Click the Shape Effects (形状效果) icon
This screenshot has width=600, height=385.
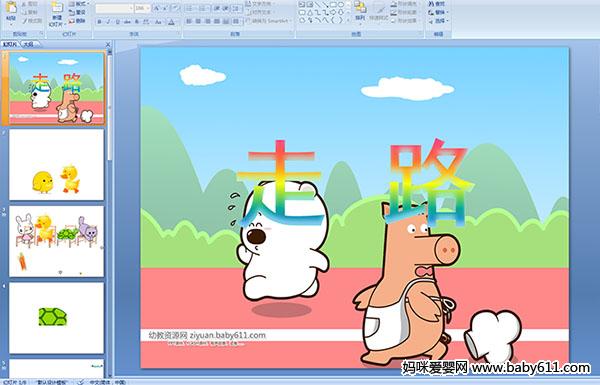394,21
